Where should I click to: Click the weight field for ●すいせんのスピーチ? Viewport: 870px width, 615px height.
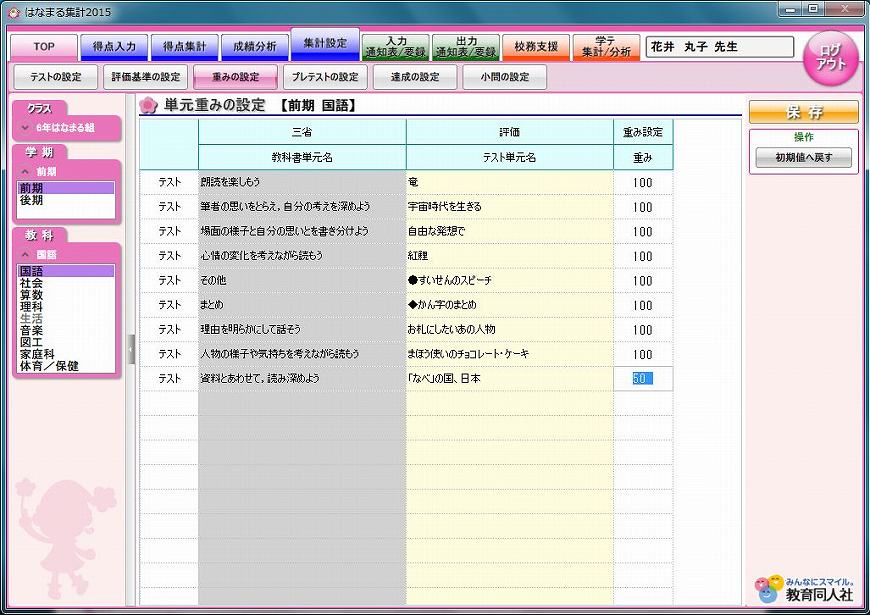coord(643,281)
